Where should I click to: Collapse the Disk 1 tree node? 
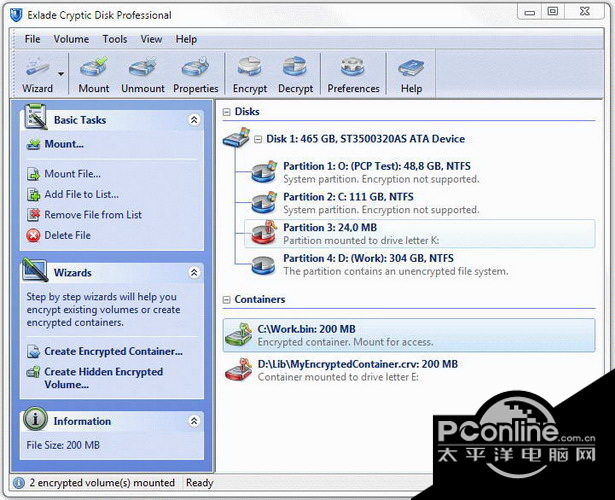coord(258,139)
